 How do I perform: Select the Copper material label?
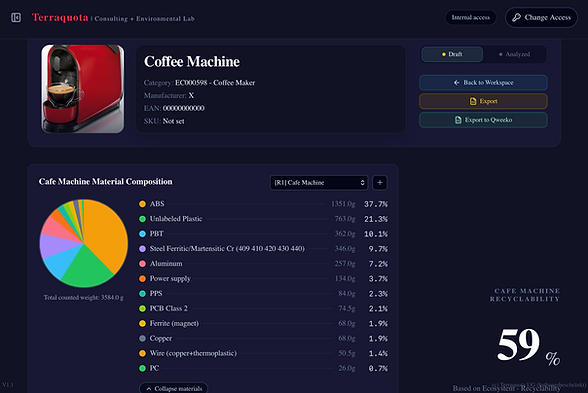(161, 338)
